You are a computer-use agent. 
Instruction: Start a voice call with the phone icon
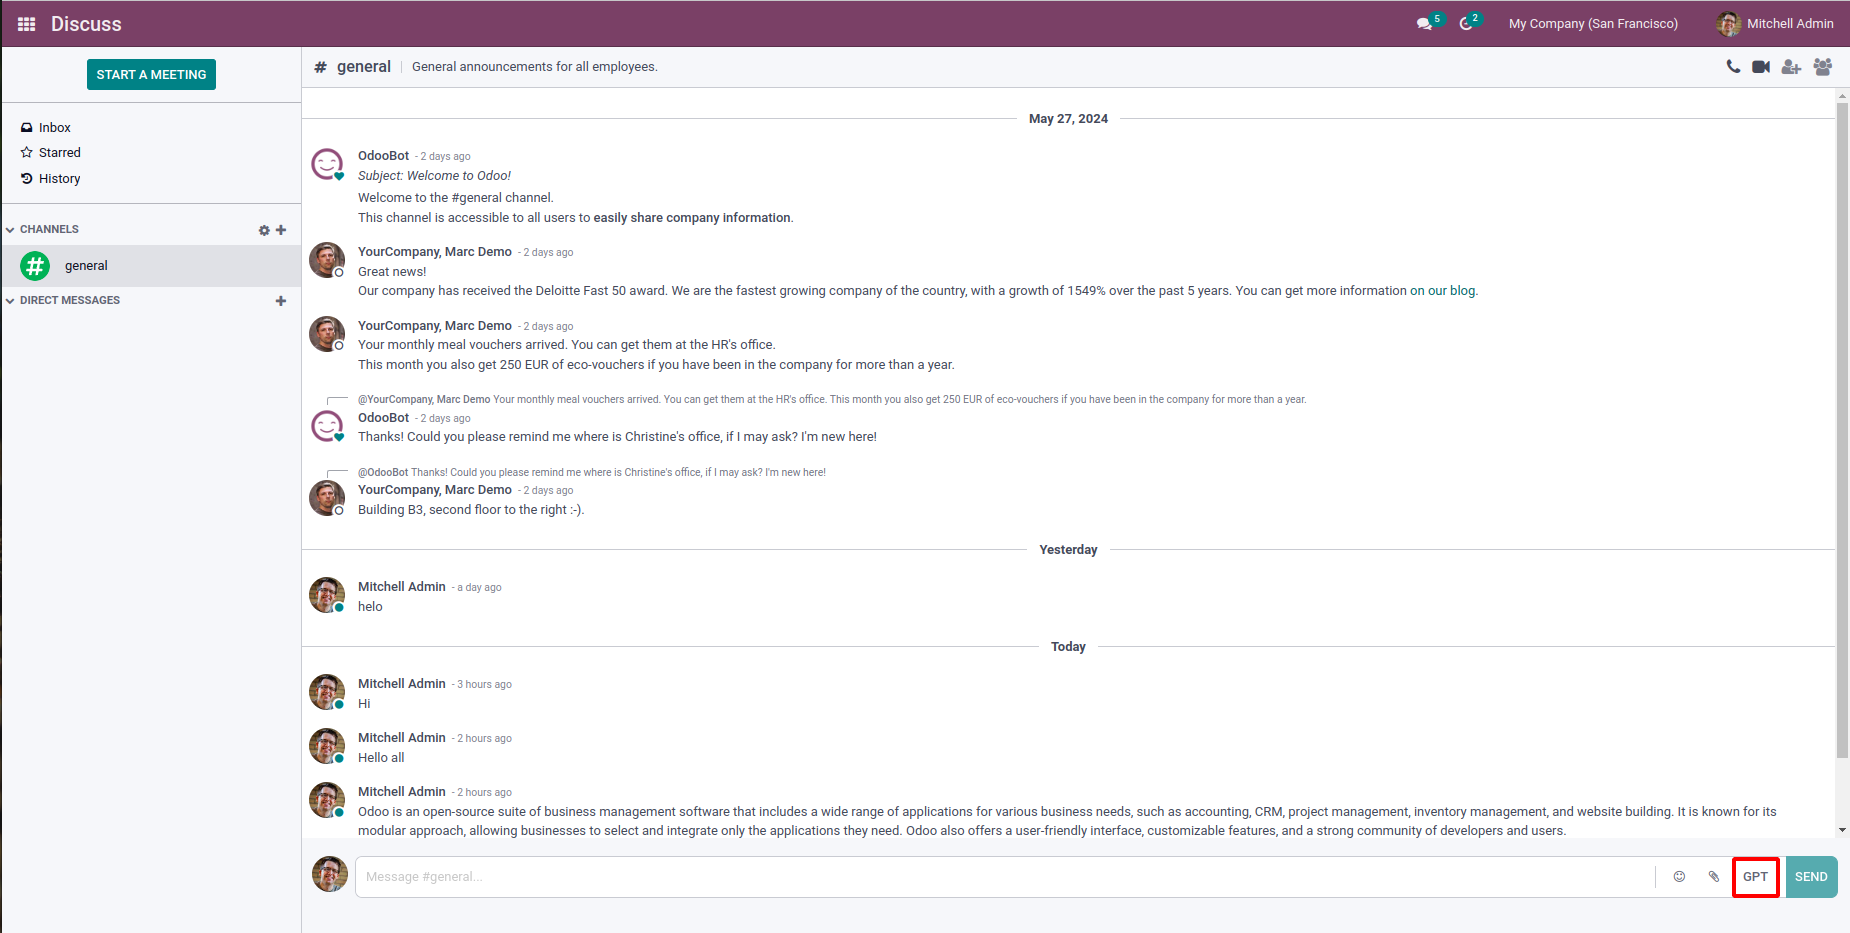(x=1733, y=67)
